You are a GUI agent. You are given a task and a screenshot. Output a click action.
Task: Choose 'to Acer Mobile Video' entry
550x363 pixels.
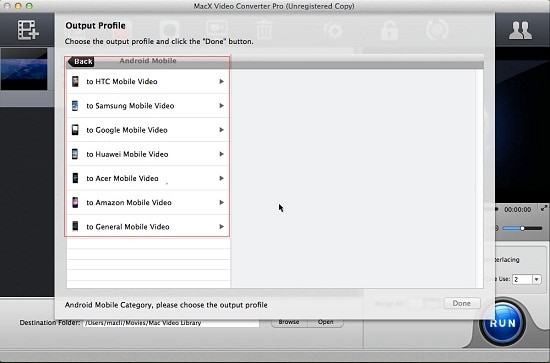pyautogui.click(x=148, y=178)
